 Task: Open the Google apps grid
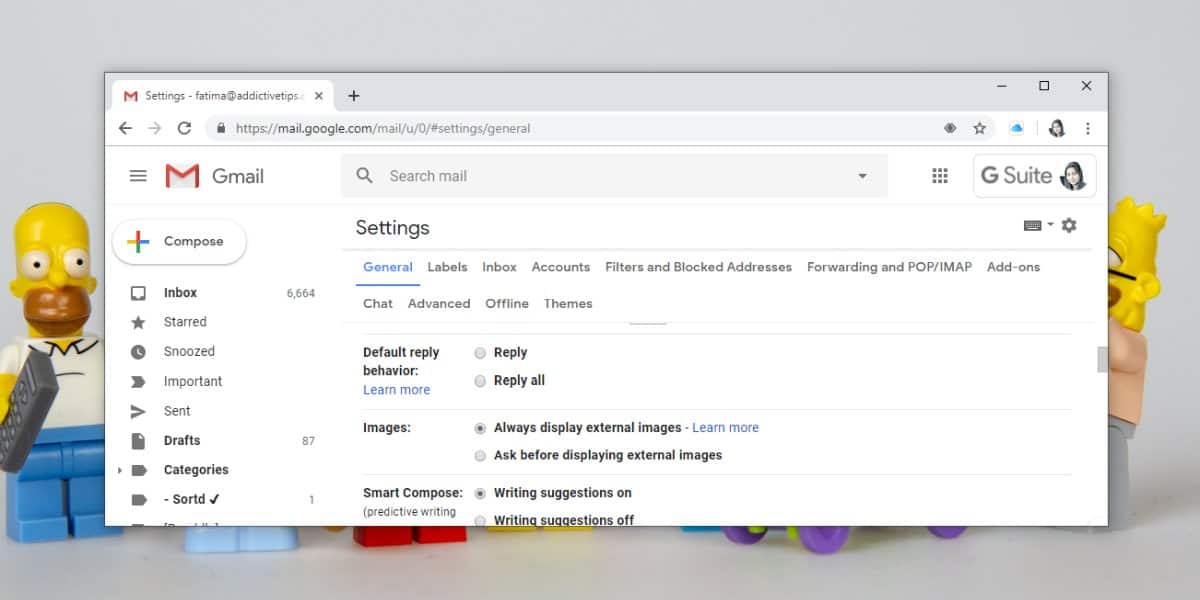pyautogui.click(x=940, y=176)
